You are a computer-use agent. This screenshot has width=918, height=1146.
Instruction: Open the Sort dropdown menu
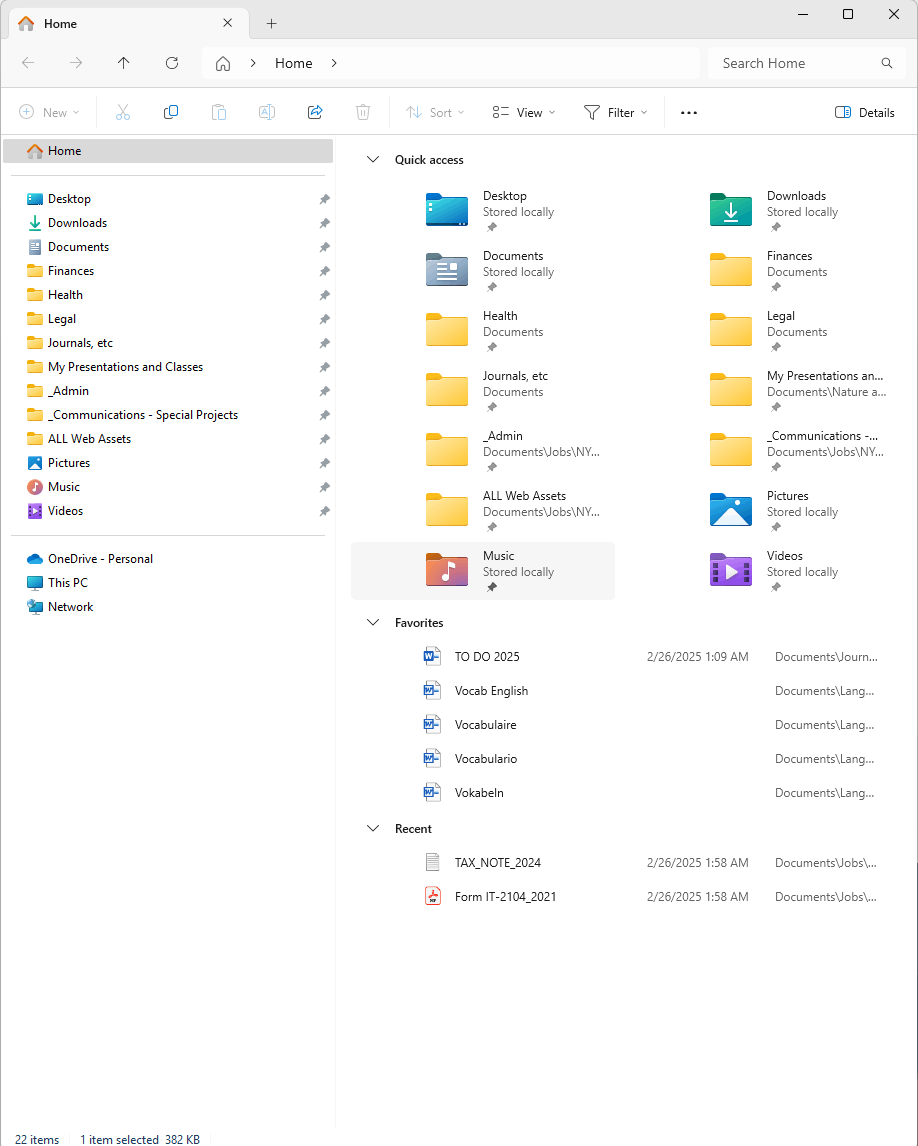[436, 113]
